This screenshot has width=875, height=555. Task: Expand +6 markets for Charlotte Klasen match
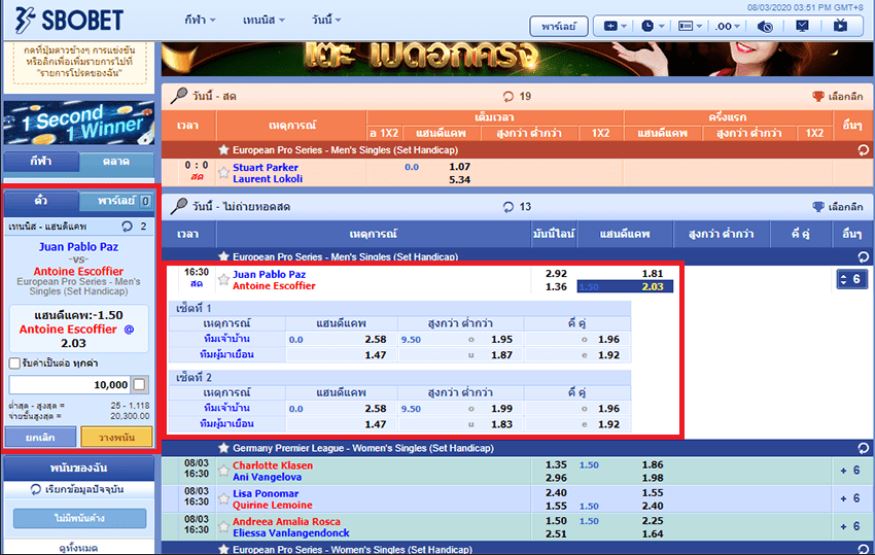[x=850, y=471]
